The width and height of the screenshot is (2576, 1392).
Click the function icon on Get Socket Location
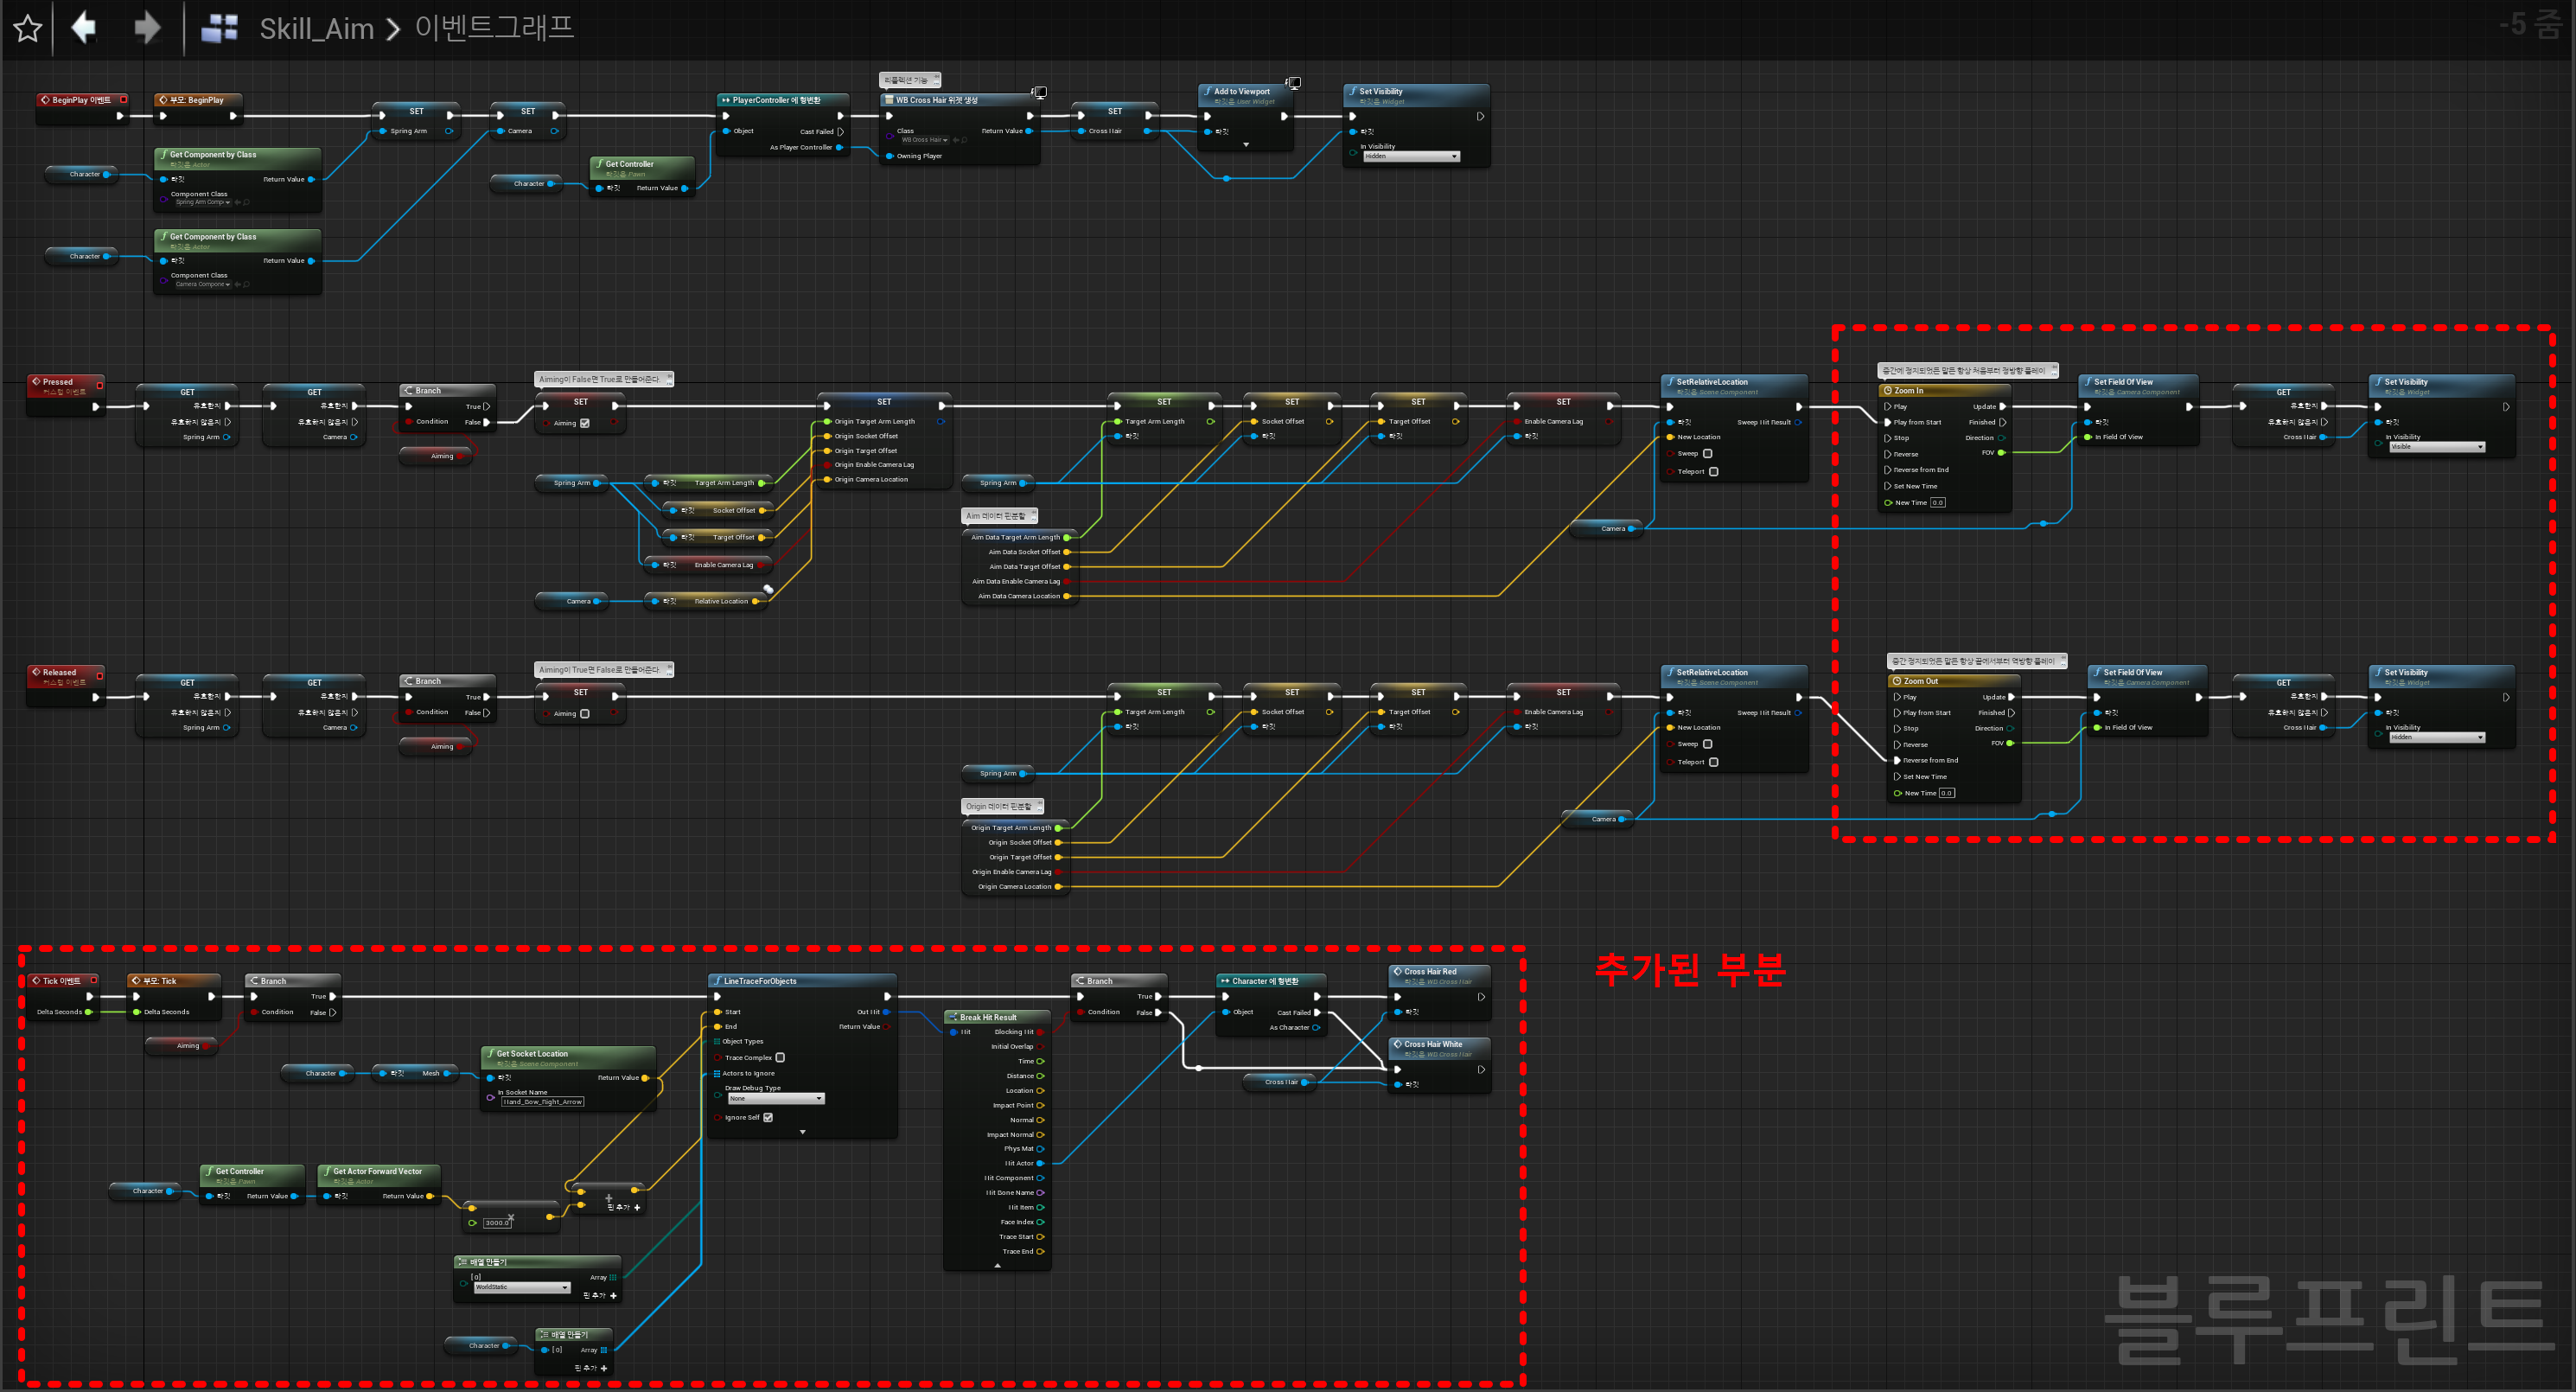(x=490, y=1053)
